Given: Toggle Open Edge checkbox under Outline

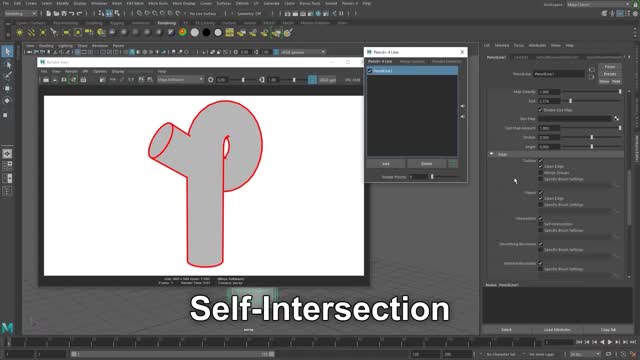Looking at the screenshot, I should [x=540, y=167].
